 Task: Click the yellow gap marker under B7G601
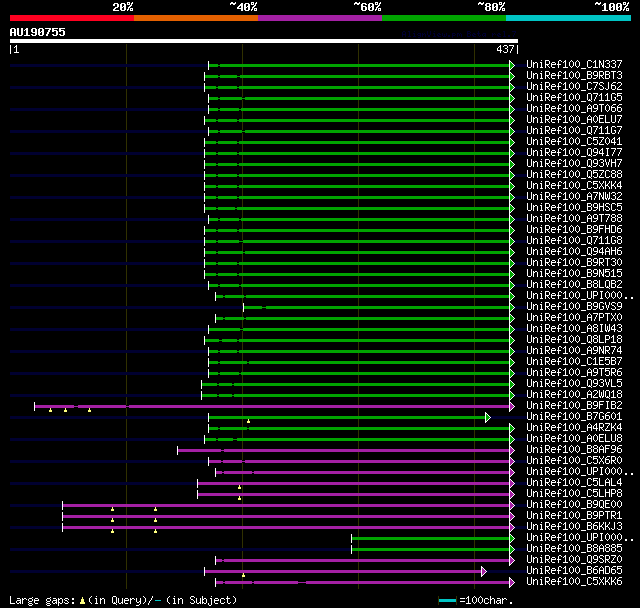[x=248, y=421]
